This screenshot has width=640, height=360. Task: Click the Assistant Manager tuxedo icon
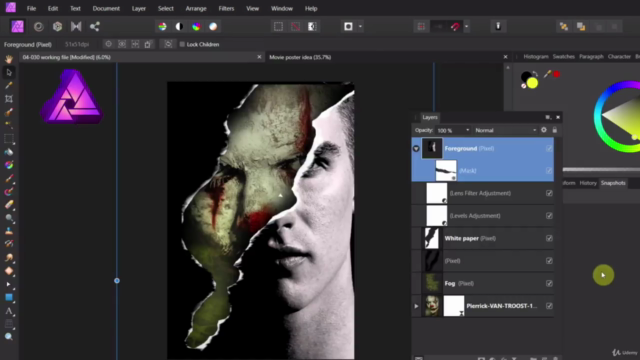pos(498,26)
